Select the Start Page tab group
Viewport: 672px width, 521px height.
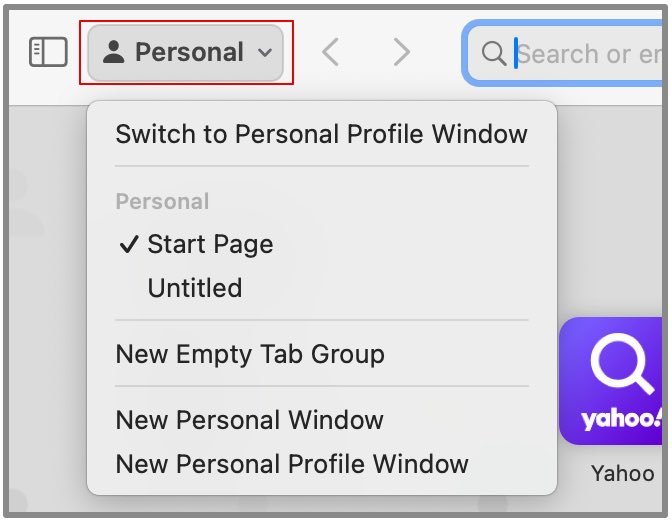click(x=210, y=245)
